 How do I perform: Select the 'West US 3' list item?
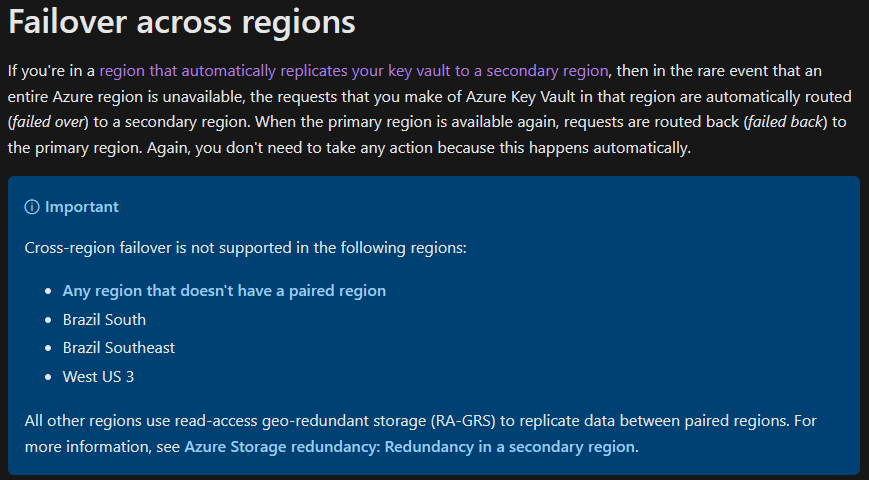tap(98, 377)
